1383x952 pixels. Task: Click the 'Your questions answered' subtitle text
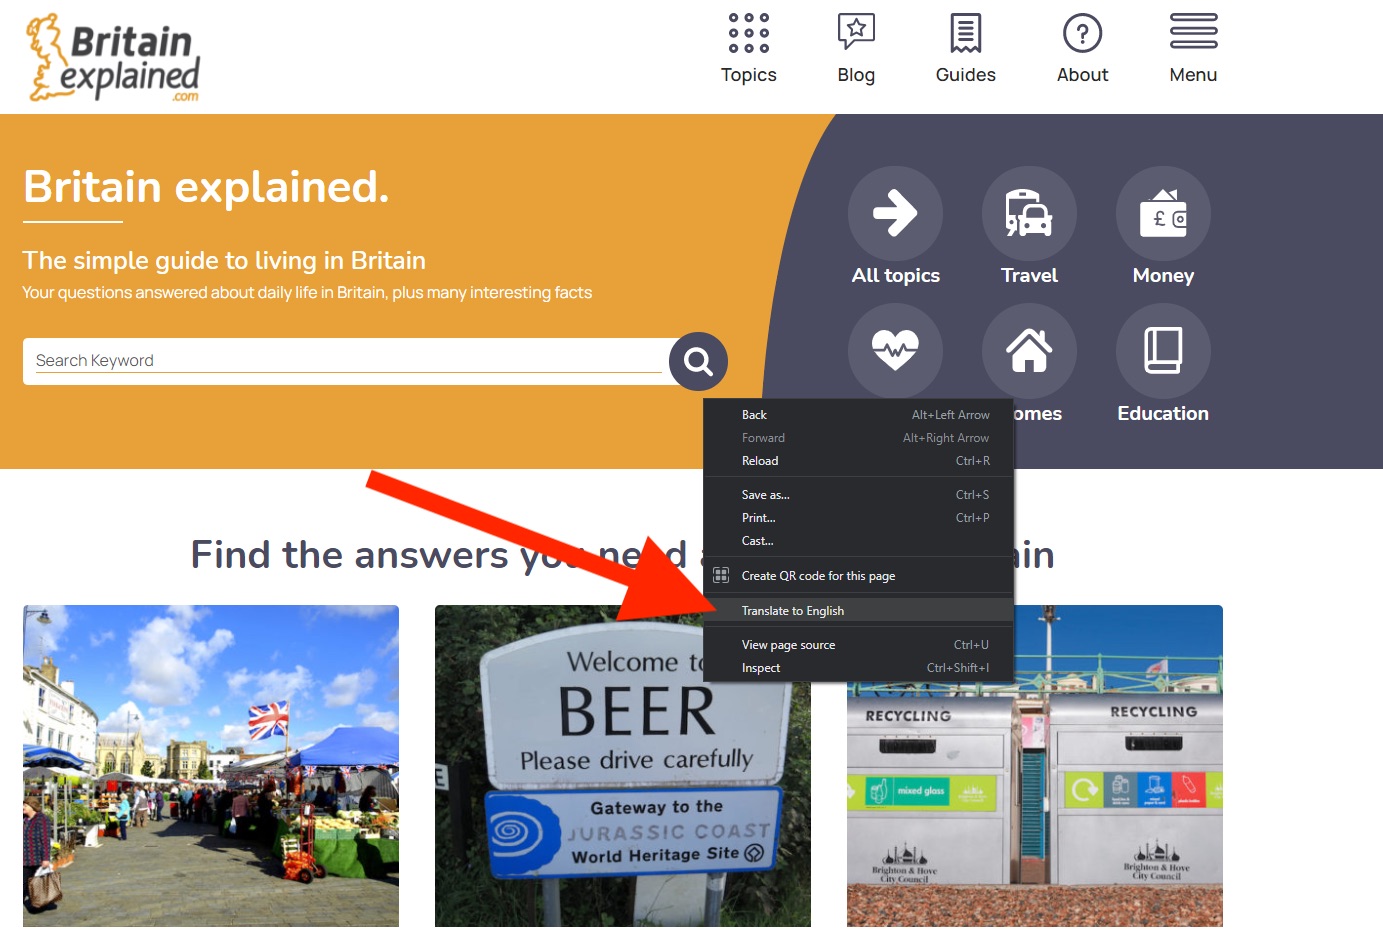[x=307, y=293]
